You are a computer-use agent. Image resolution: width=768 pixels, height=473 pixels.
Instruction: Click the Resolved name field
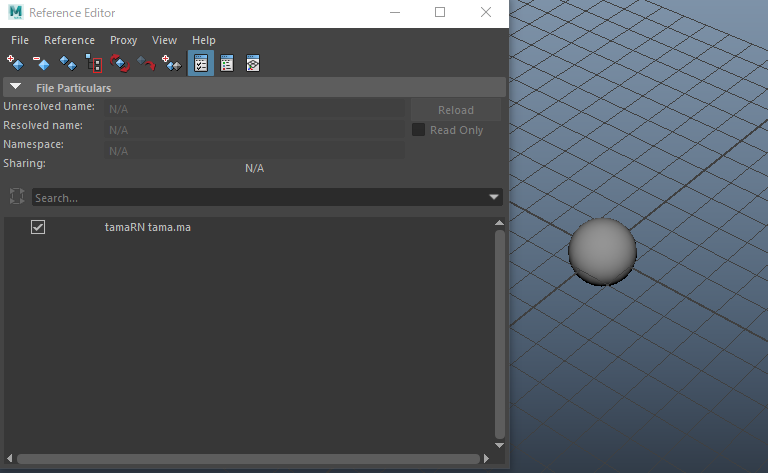click(254, 130)
